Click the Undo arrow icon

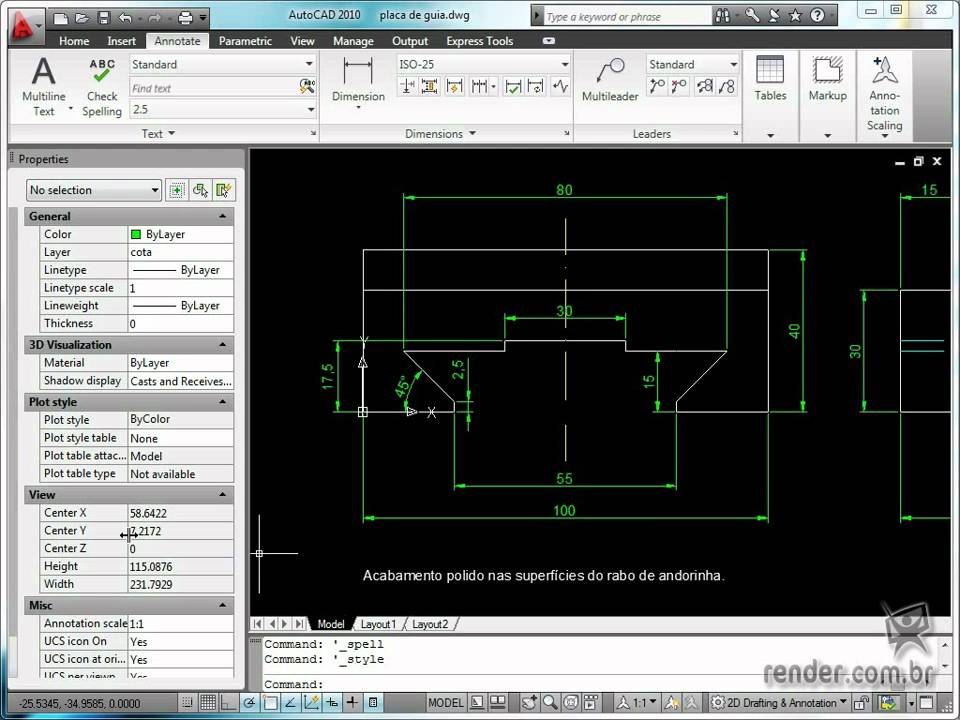pyautogui.click(x=125, y=18)
